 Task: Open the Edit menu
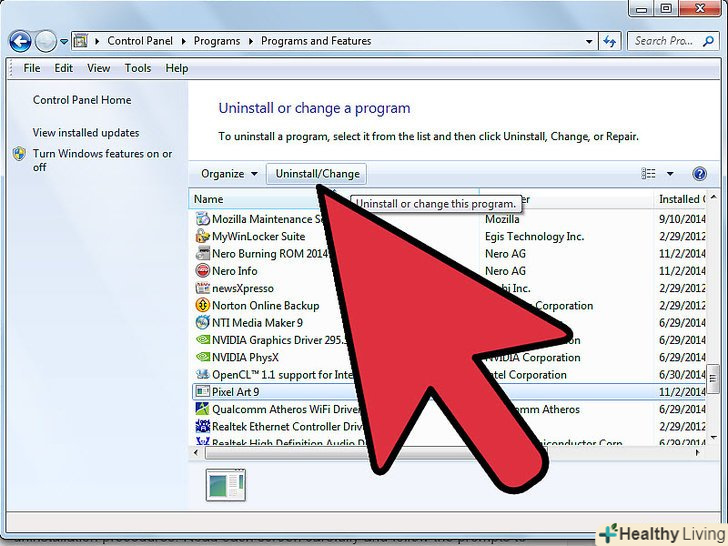64,68
